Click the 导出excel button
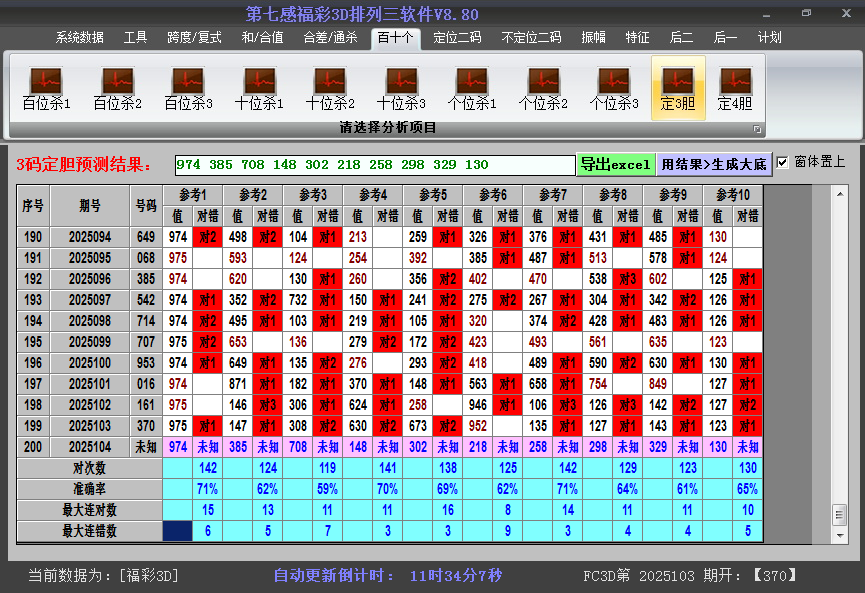This screenshot has height=593, width=865. tap(616, 164)
